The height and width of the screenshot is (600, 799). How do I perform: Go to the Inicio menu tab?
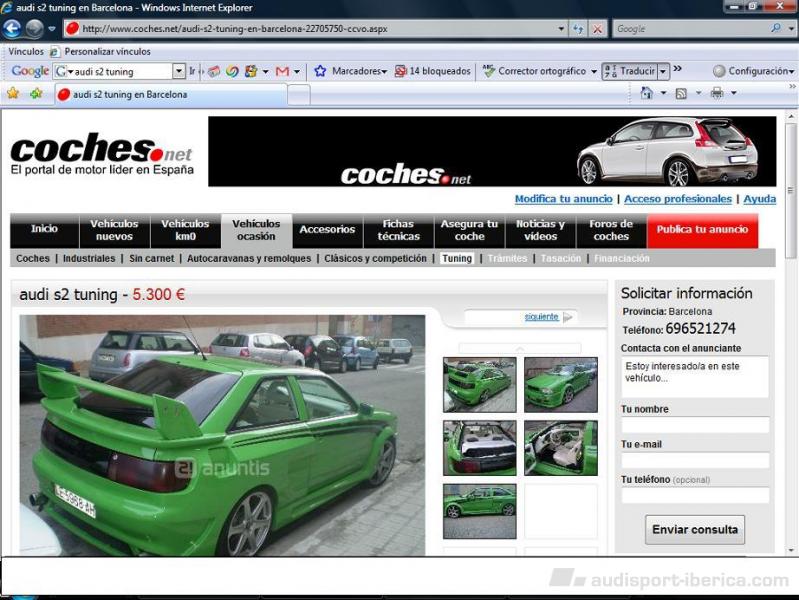pyautogui.click(x=44, y=229)
